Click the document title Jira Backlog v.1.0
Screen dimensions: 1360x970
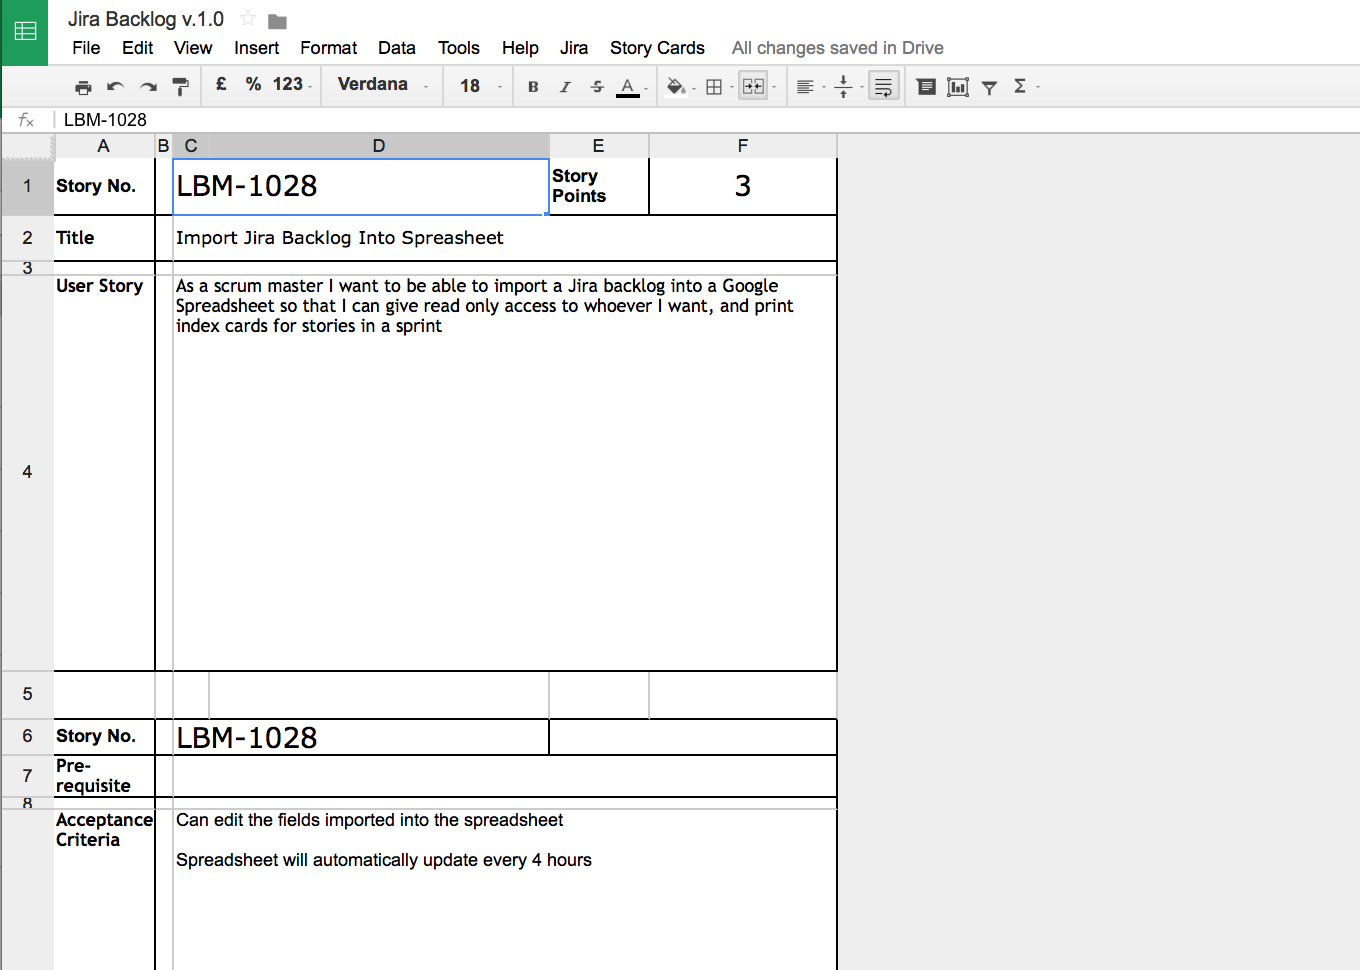(146, 19)
